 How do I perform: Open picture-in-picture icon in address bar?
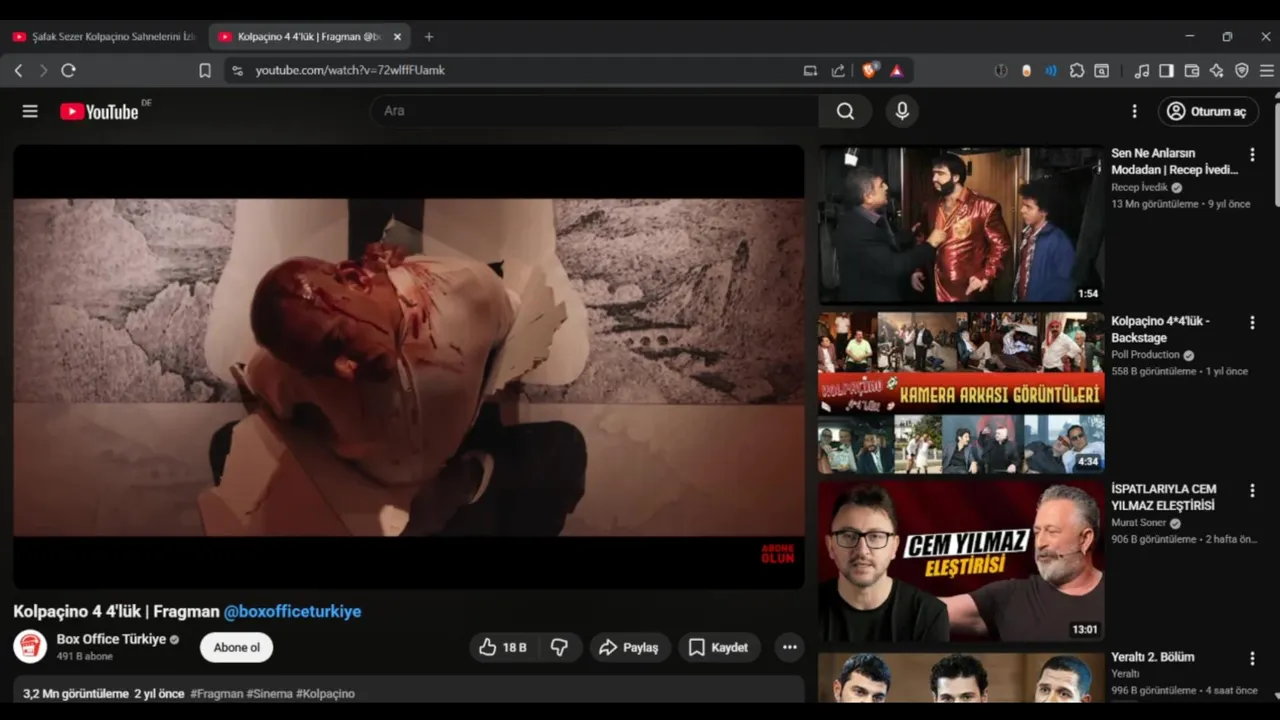click(x=810, y=70)
